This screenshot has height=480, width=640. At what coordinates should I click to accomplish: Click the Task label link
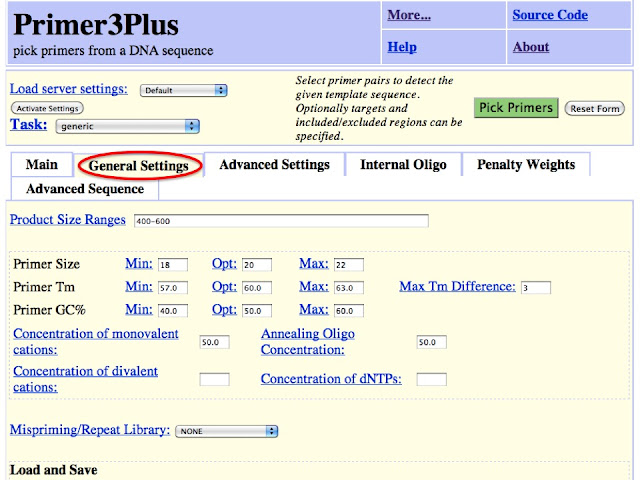29,124
